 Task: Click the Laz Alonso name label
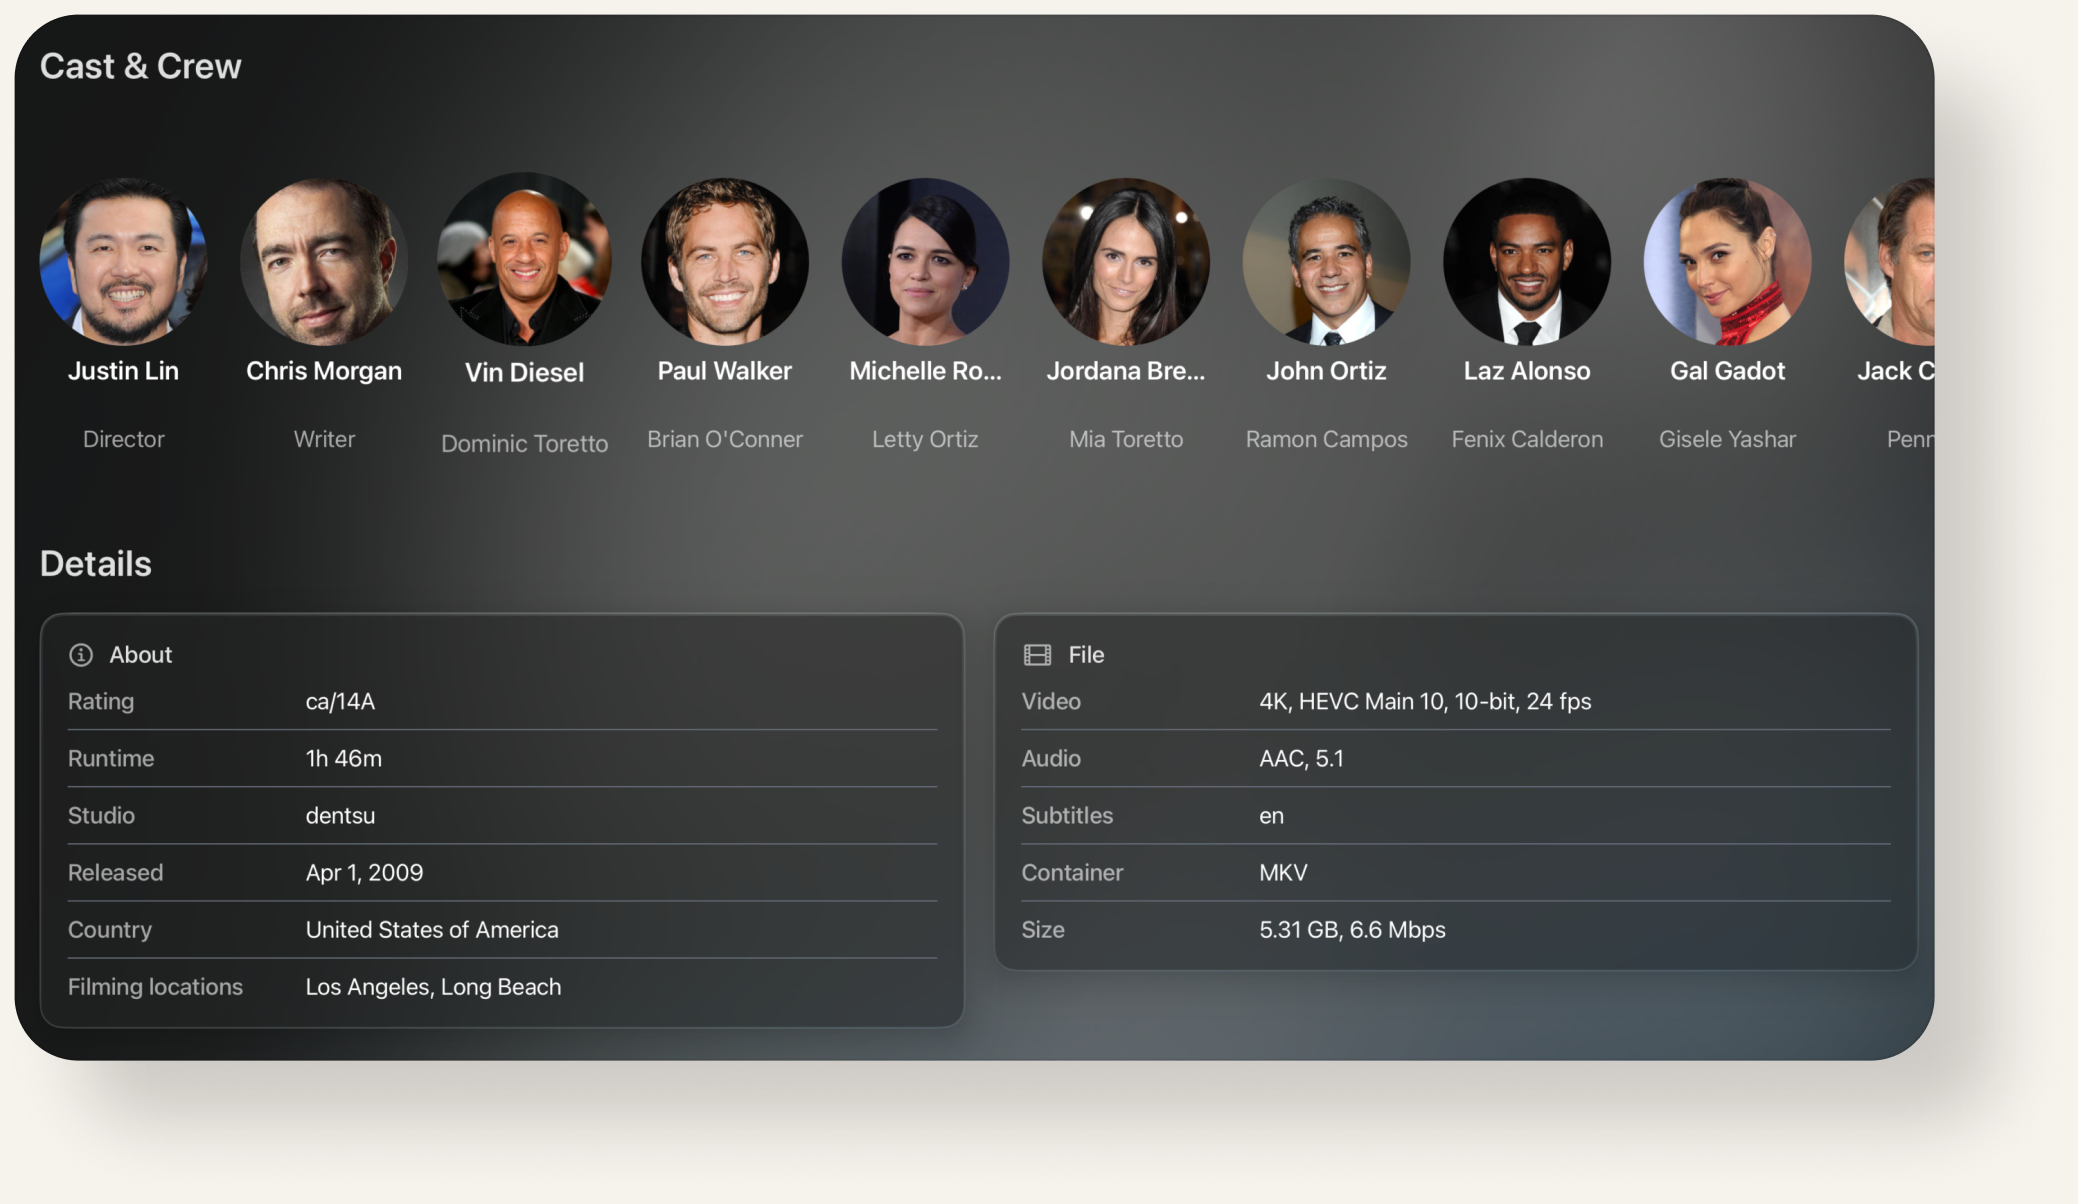tap(1527, 371)
